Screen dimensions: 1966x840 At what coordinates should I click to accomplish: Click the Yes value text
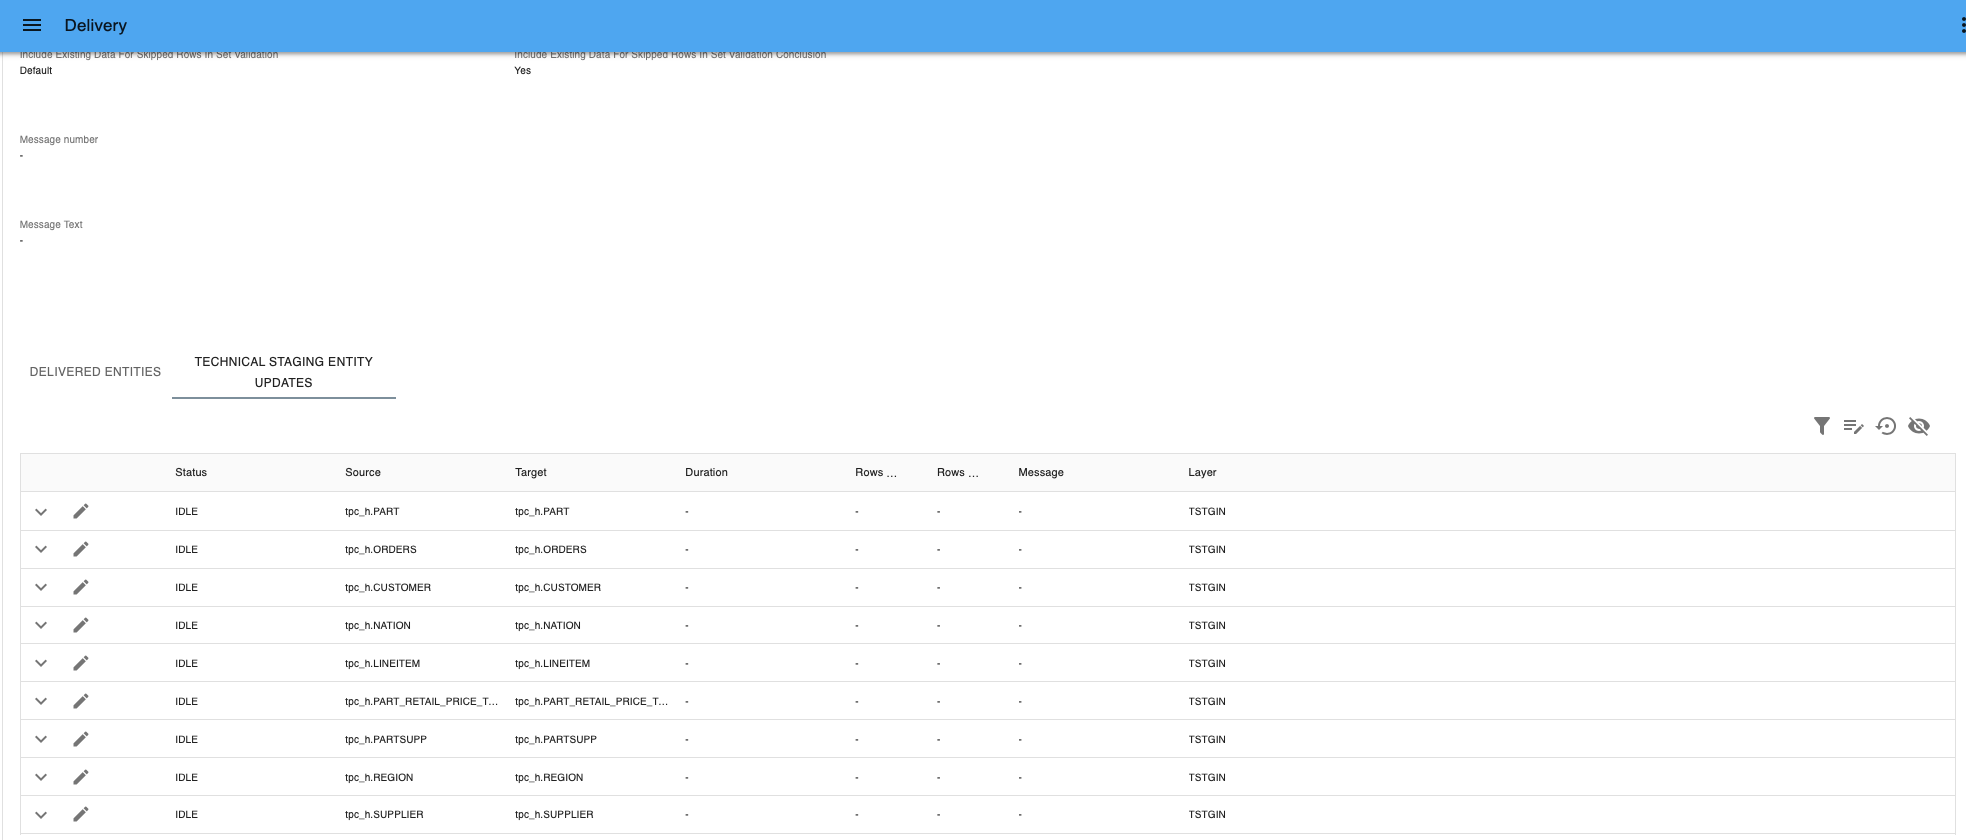(x=523, y=71)
